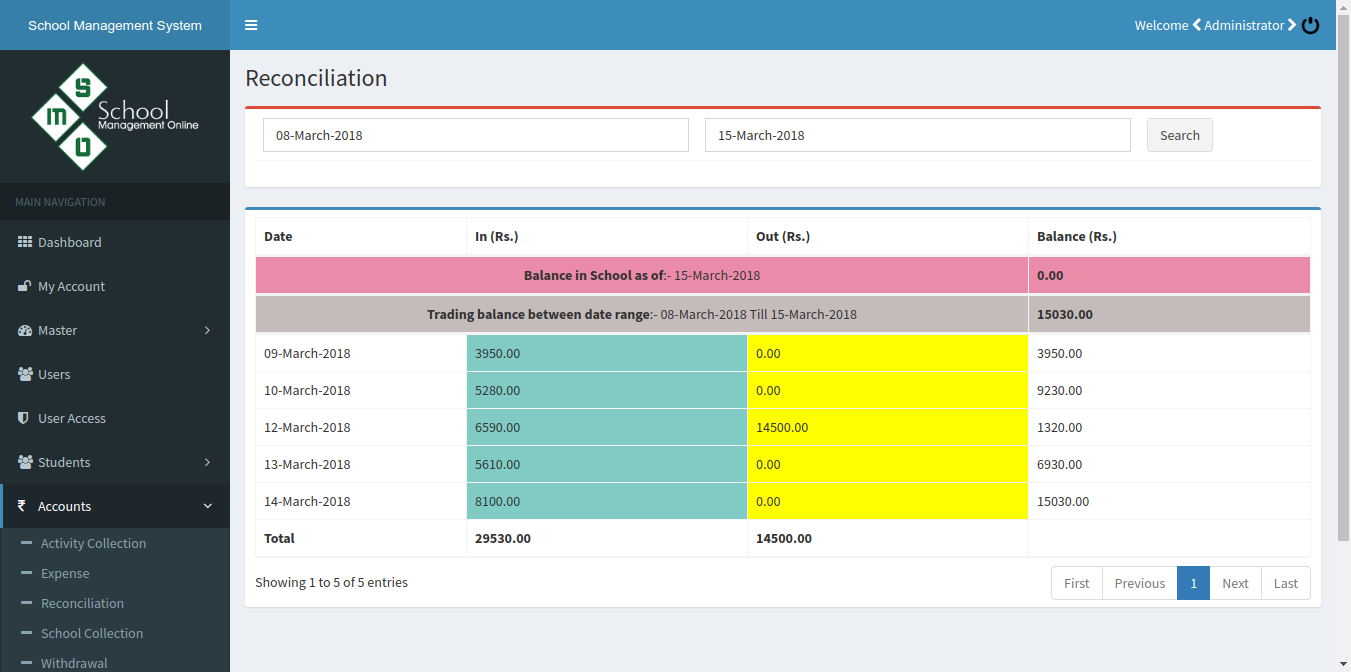The image size is (1351, 672).
Task: Expand the Master menu chevron
Action: [x=207, y=330]
